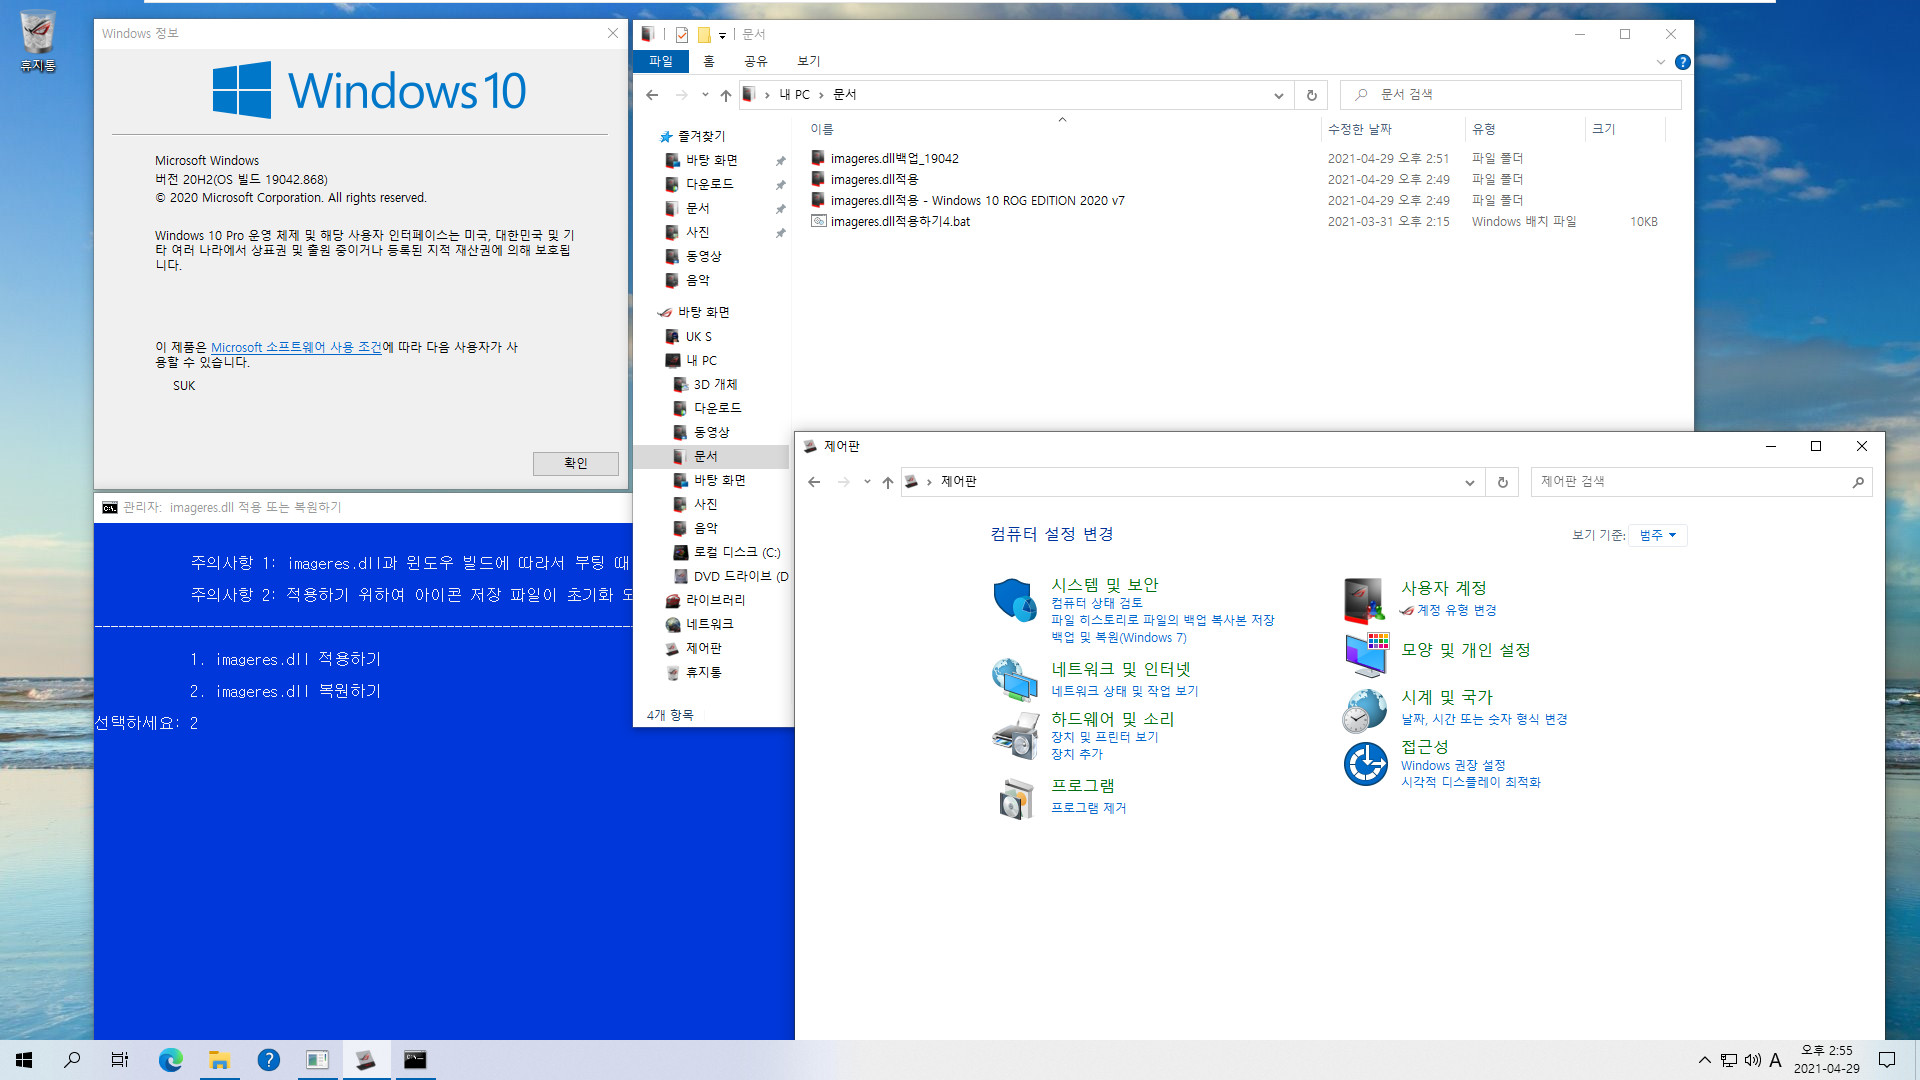Switch to the 보기 ribbon tab
The height and width of the screenshot is (1080, 1920).
click(x=808, y=61)
